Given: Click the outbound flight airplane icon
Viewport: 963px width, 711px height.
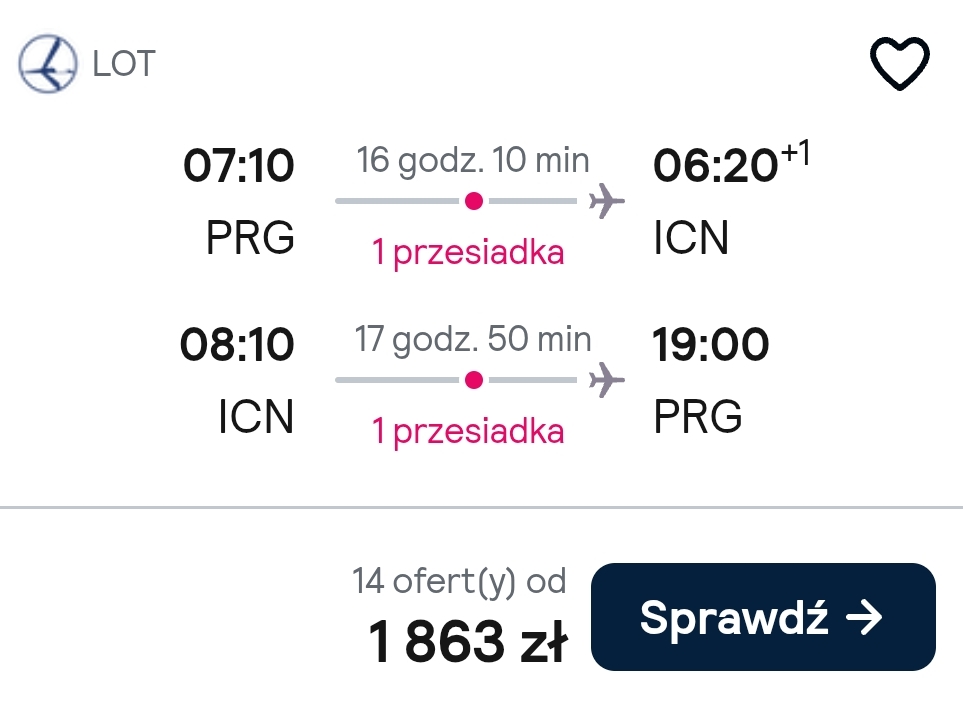Looking at the screenshot, I should click(606, 201).
